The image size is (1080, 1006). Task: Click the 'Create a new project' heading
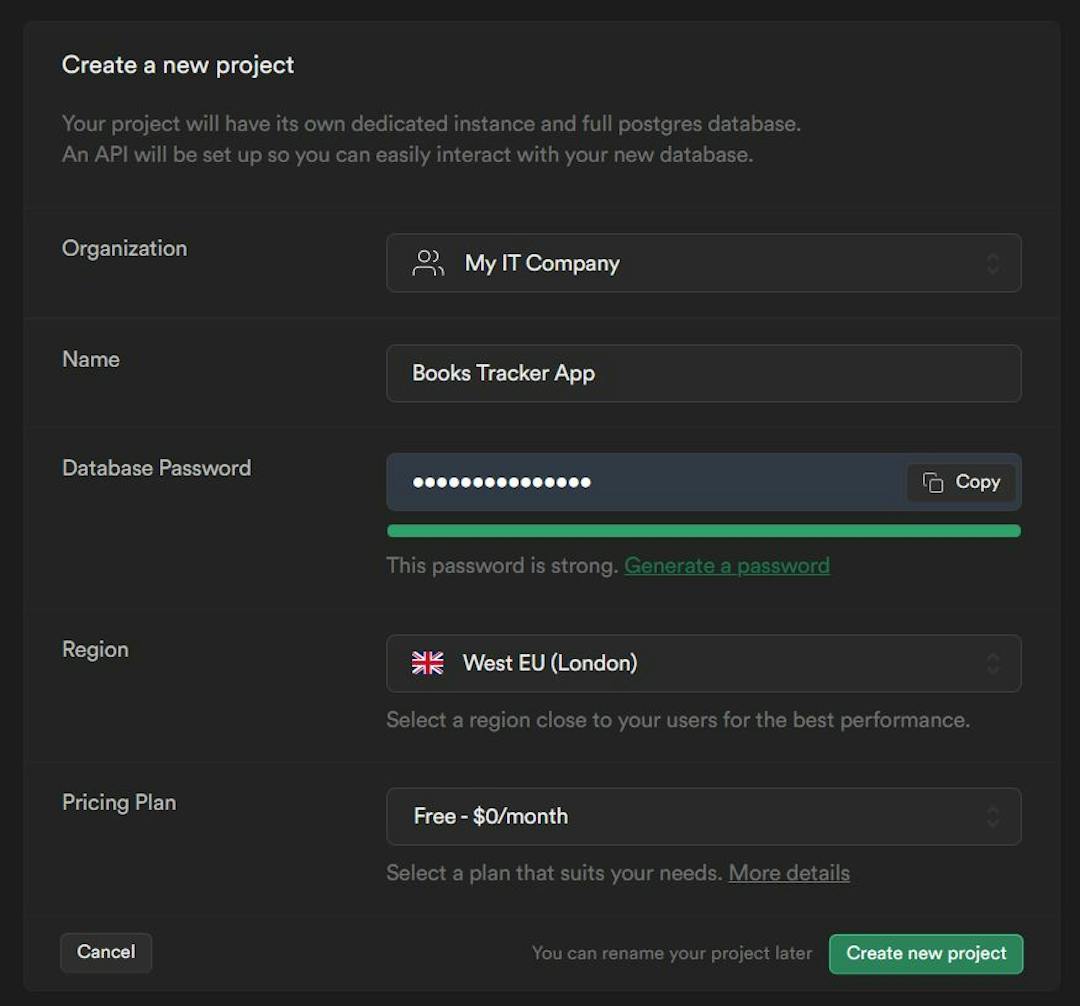pos(178,65)
